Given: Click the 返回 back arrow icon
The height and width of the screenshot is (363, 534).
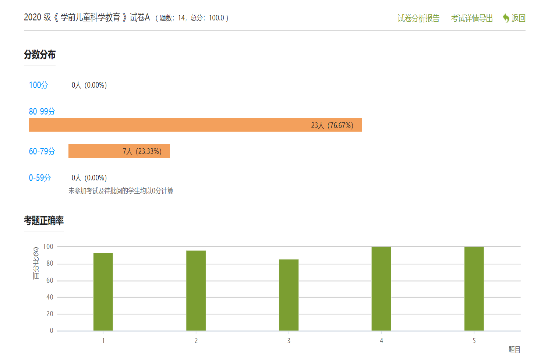Looking at the screenshot, I should click(x=506, y=18).
